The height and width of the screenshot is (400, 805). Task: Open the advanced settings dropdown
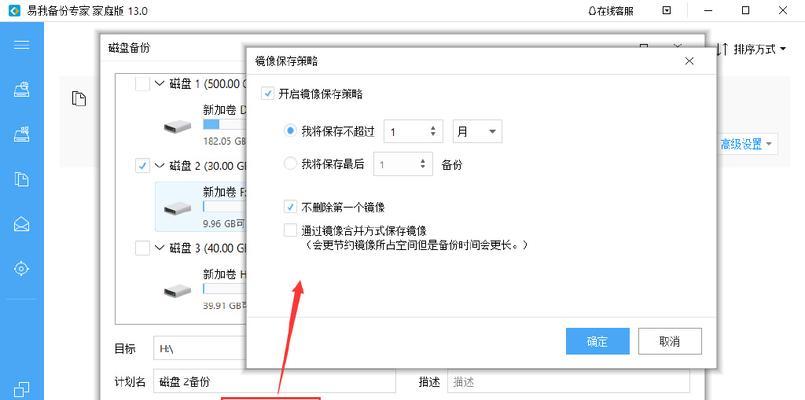(746, 145)
